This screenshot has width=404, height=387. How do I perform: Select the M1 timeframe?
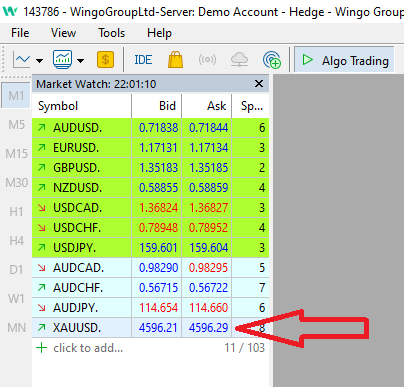coord(16,96)
